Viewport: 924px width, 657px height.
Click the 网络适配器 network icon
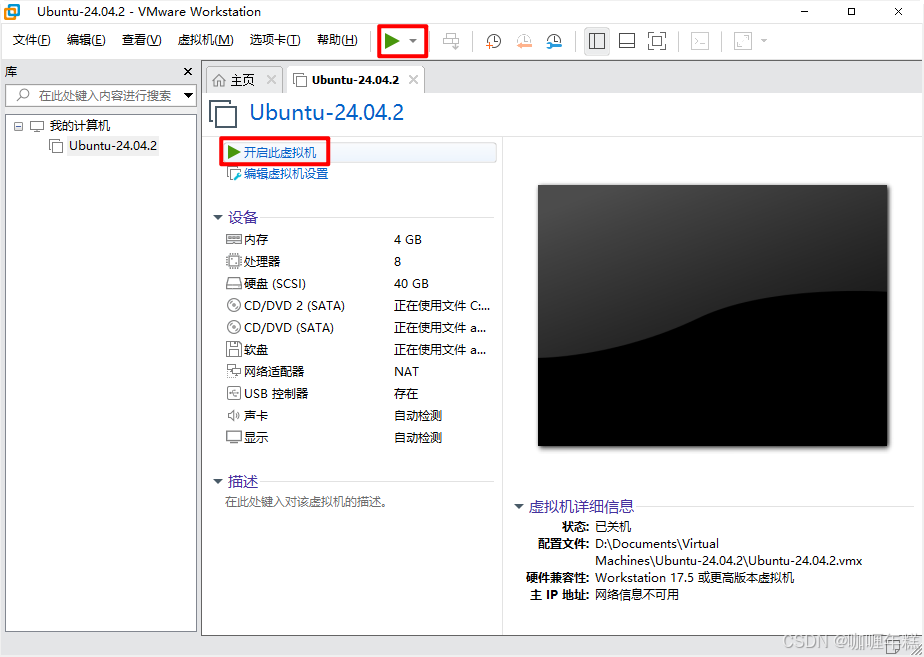233,371
